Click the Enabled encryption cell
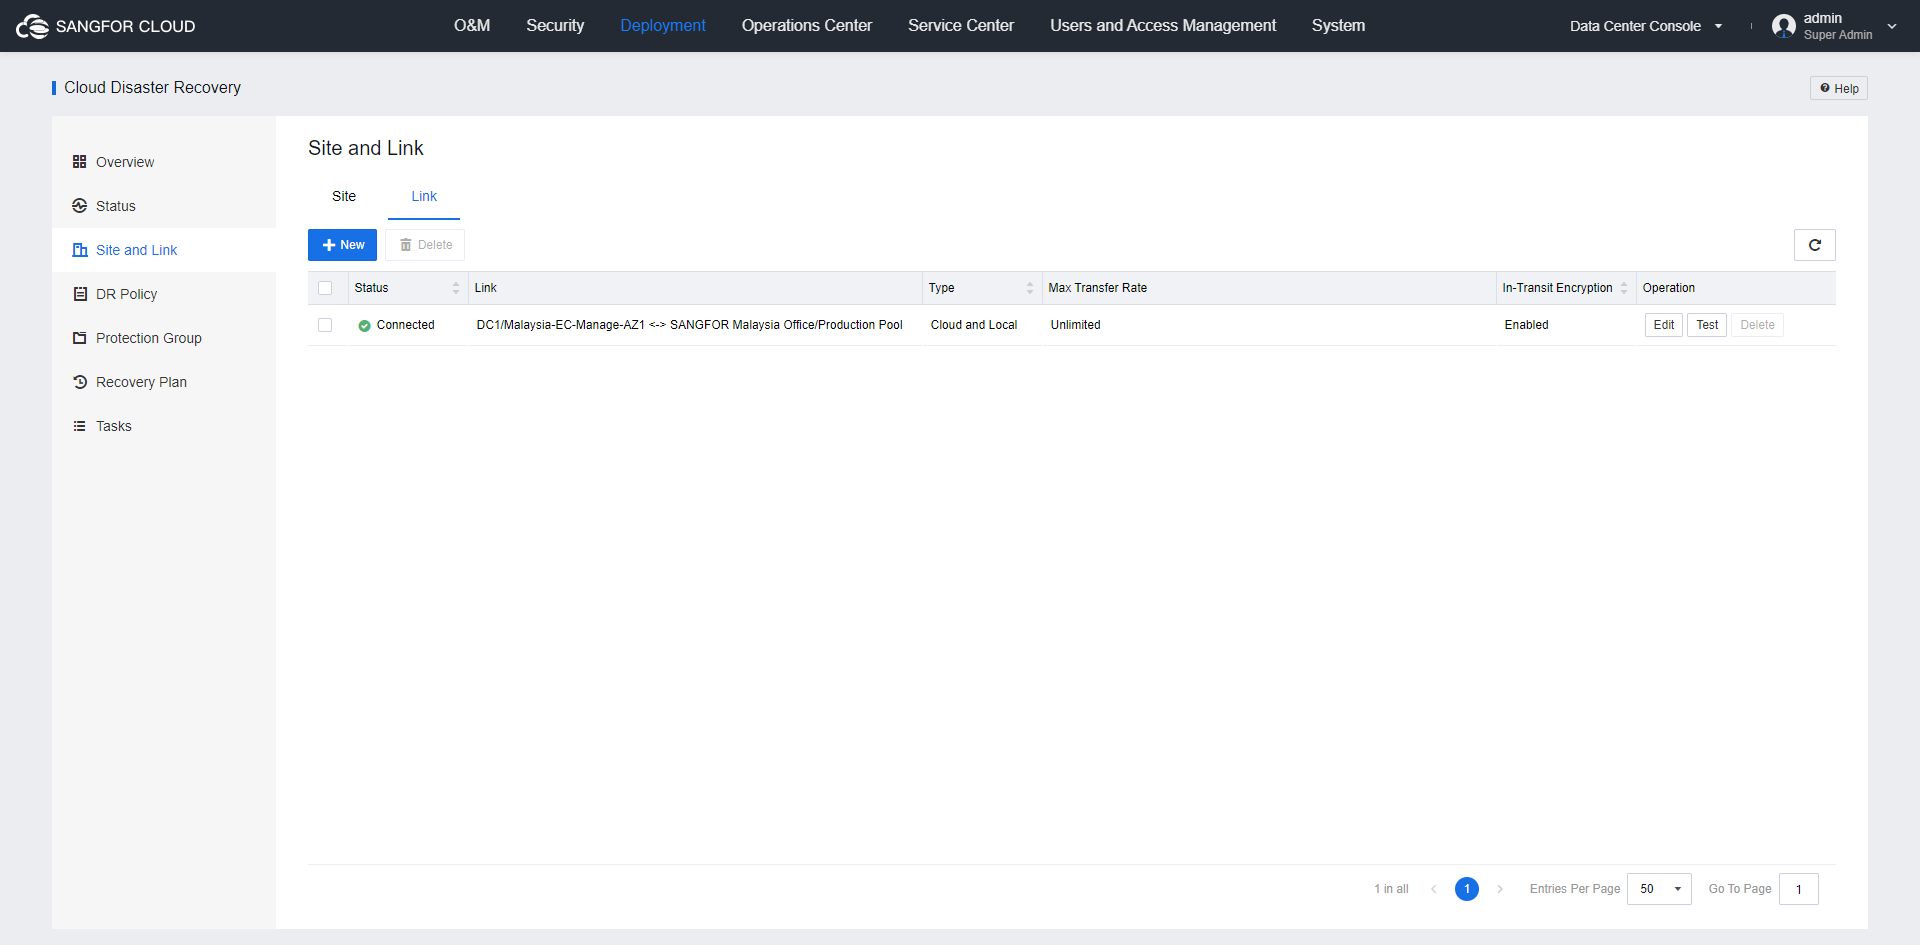This screenshot has width=1920, height=945. [x=1526, y=325]
